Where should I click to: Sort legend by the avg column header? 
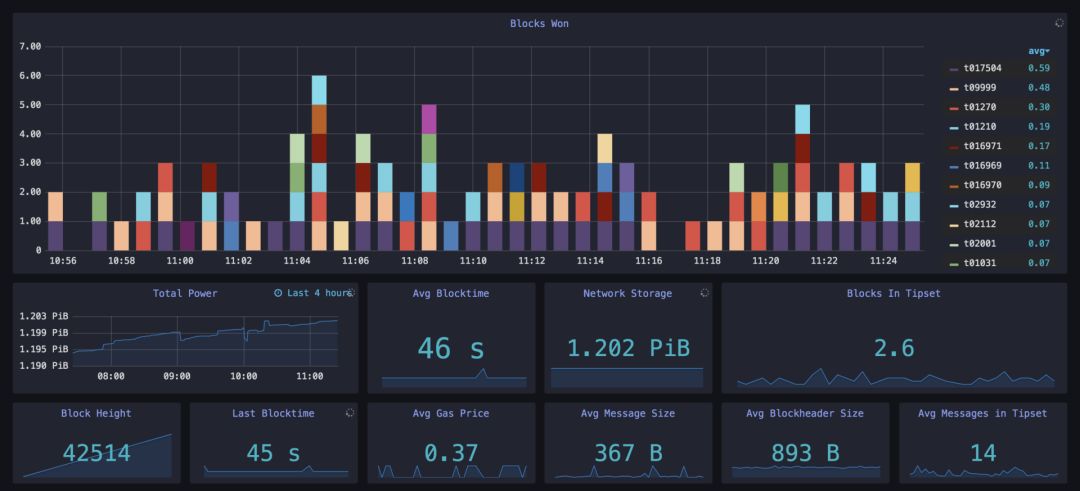click(1039, 51)
